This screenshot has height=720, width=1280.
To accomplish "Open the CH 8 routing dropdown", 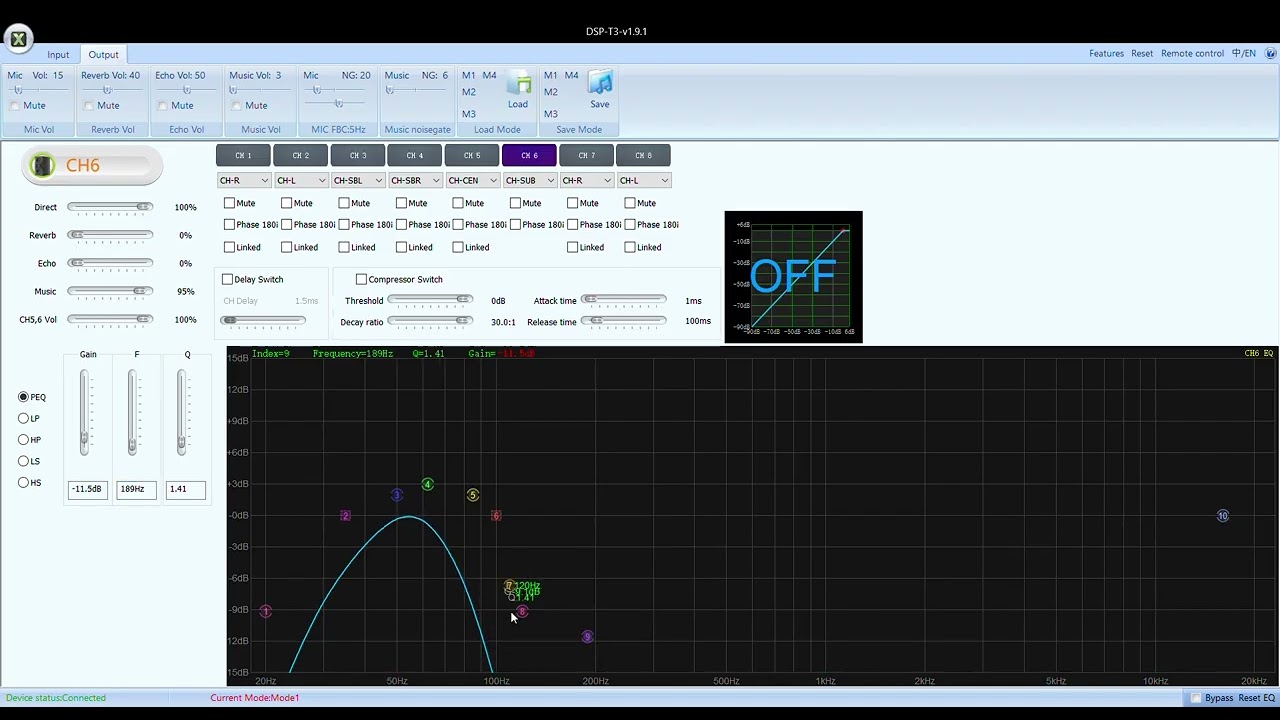I will point(643,180).
